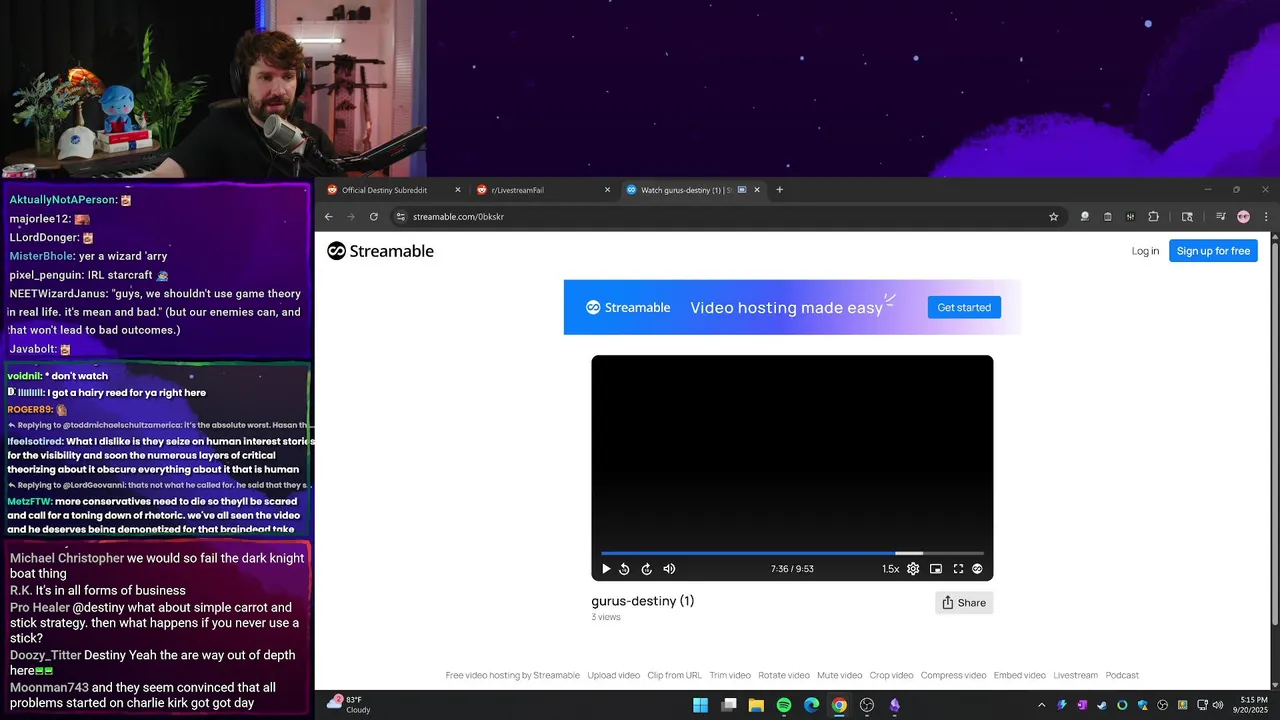Image resolution: width=1280 pixels, height=720 pixels.
Task: Open Chrome three-dot menu
Action: [1266, 216]
